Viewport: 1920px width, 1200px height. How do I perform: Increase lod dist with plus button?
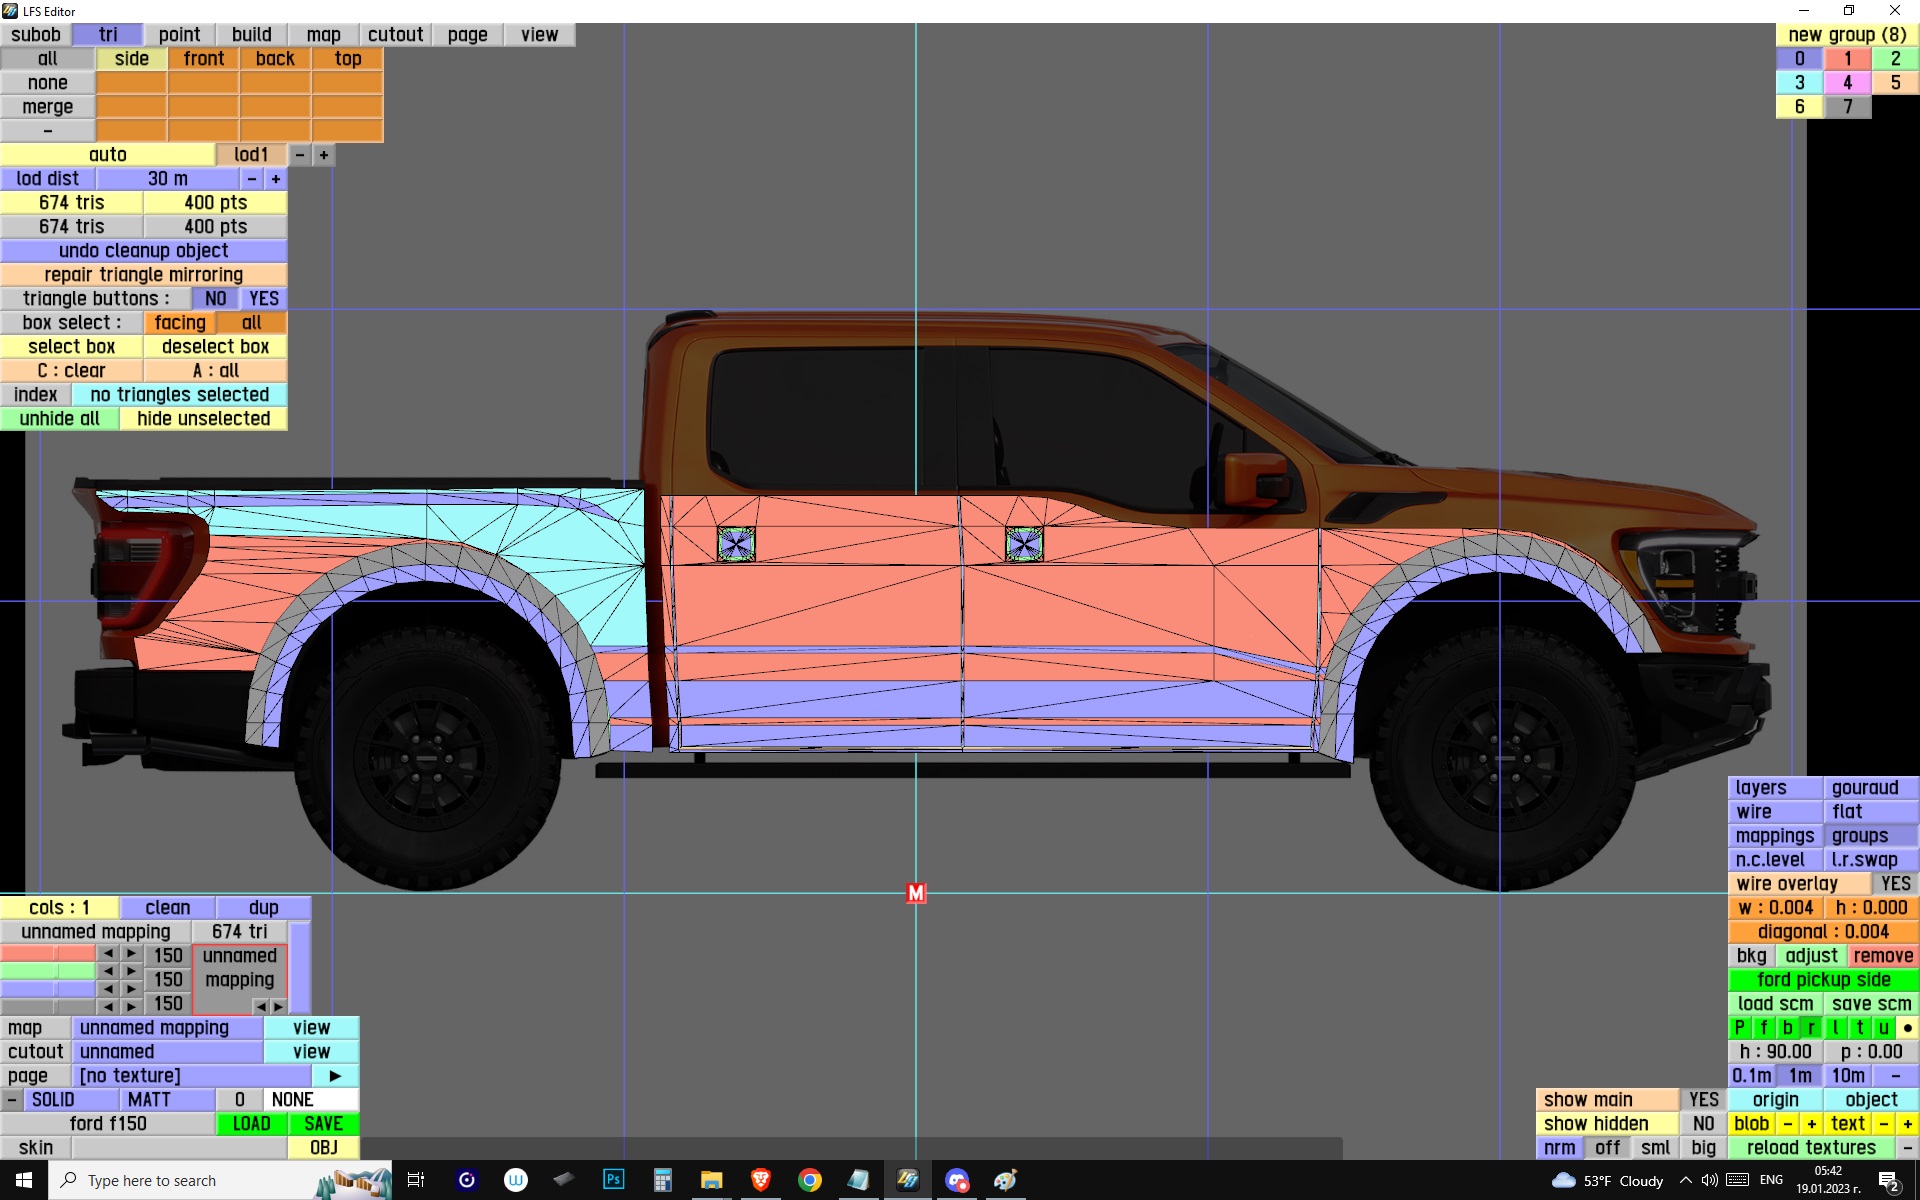[x=276, y=179]
